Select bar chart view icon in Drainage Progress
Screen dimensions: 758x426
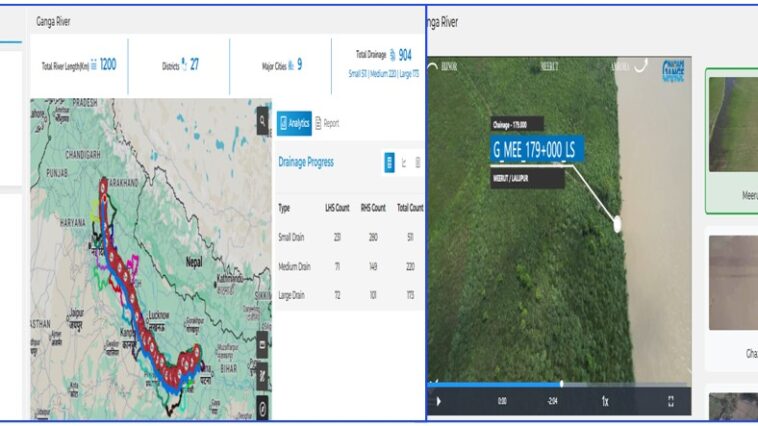point(417,163)
